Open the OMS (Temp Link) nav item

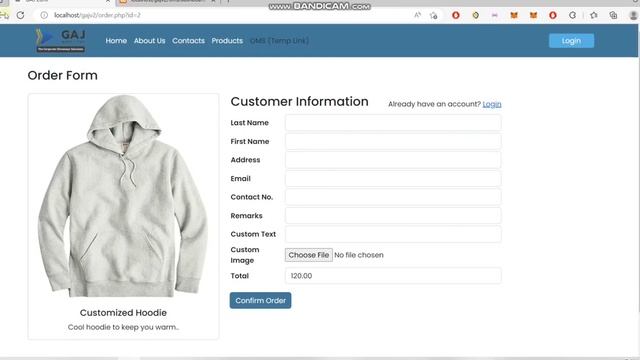point(279,41)
